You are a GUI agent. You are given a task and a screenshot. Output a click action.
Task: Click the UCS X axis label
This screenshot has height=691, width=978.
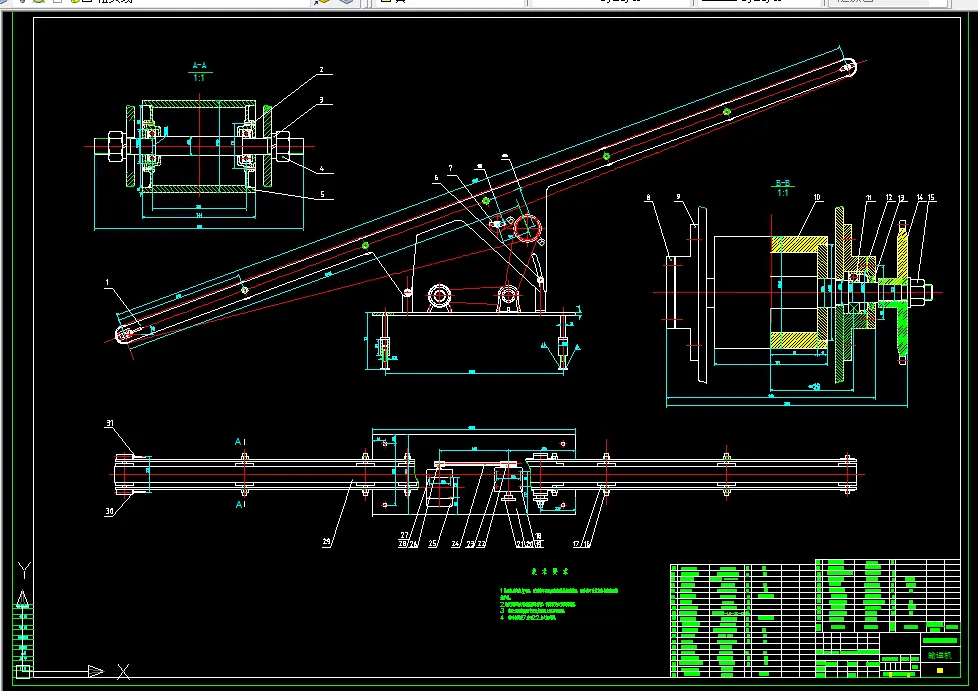(x=123, y=672)
